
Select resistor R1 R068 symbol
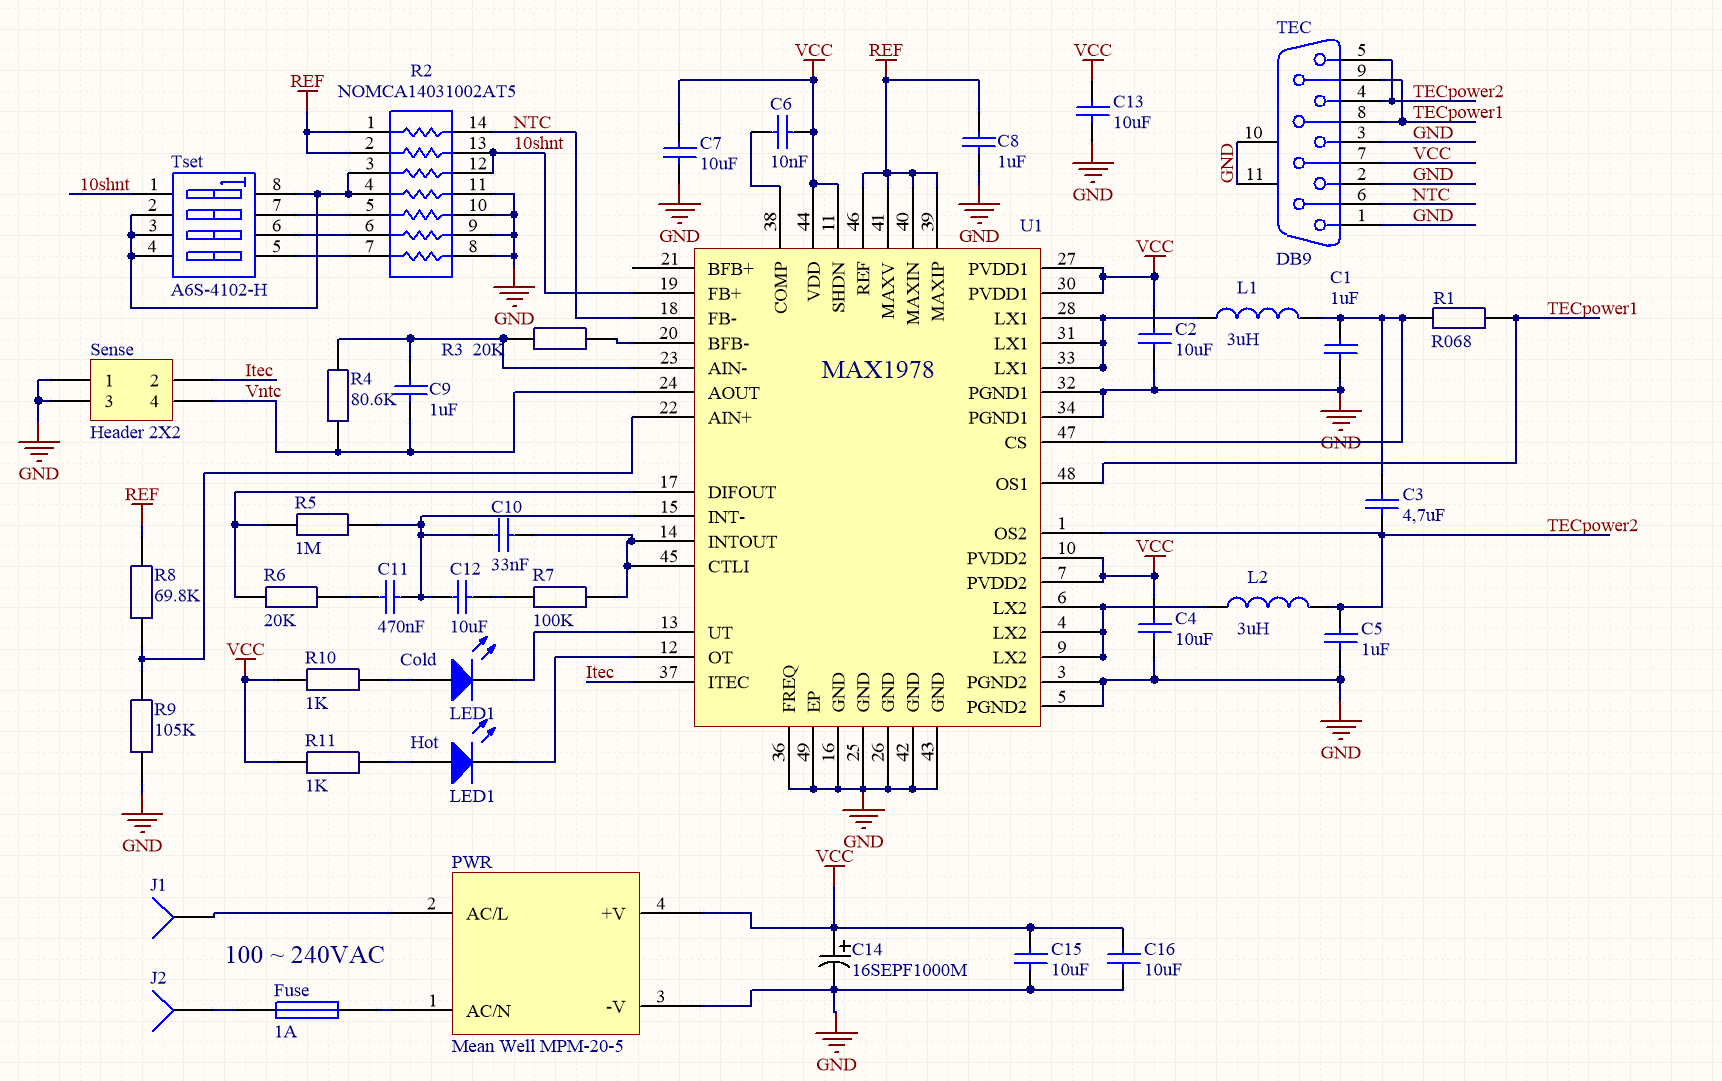tap(1458, 318)
